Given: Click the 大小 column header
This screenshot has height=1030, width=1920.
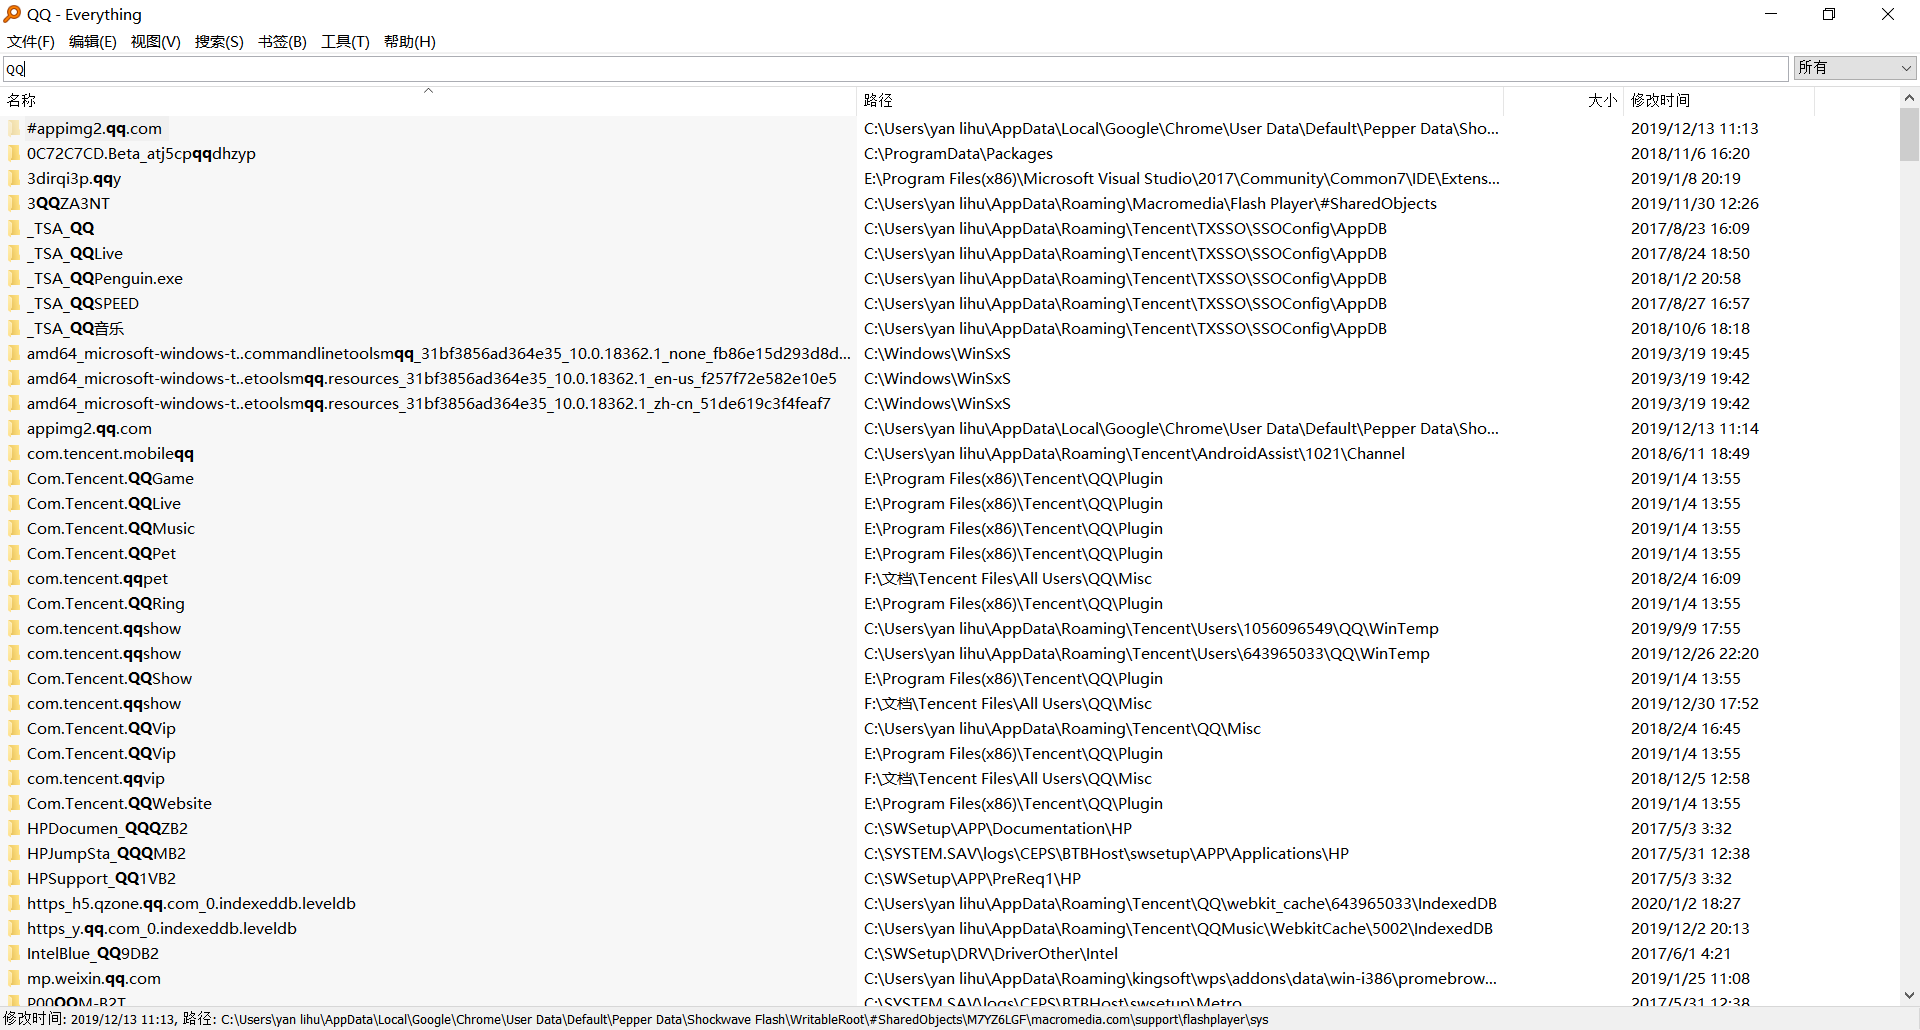Looking at the screenshot, I should 1601,100.
